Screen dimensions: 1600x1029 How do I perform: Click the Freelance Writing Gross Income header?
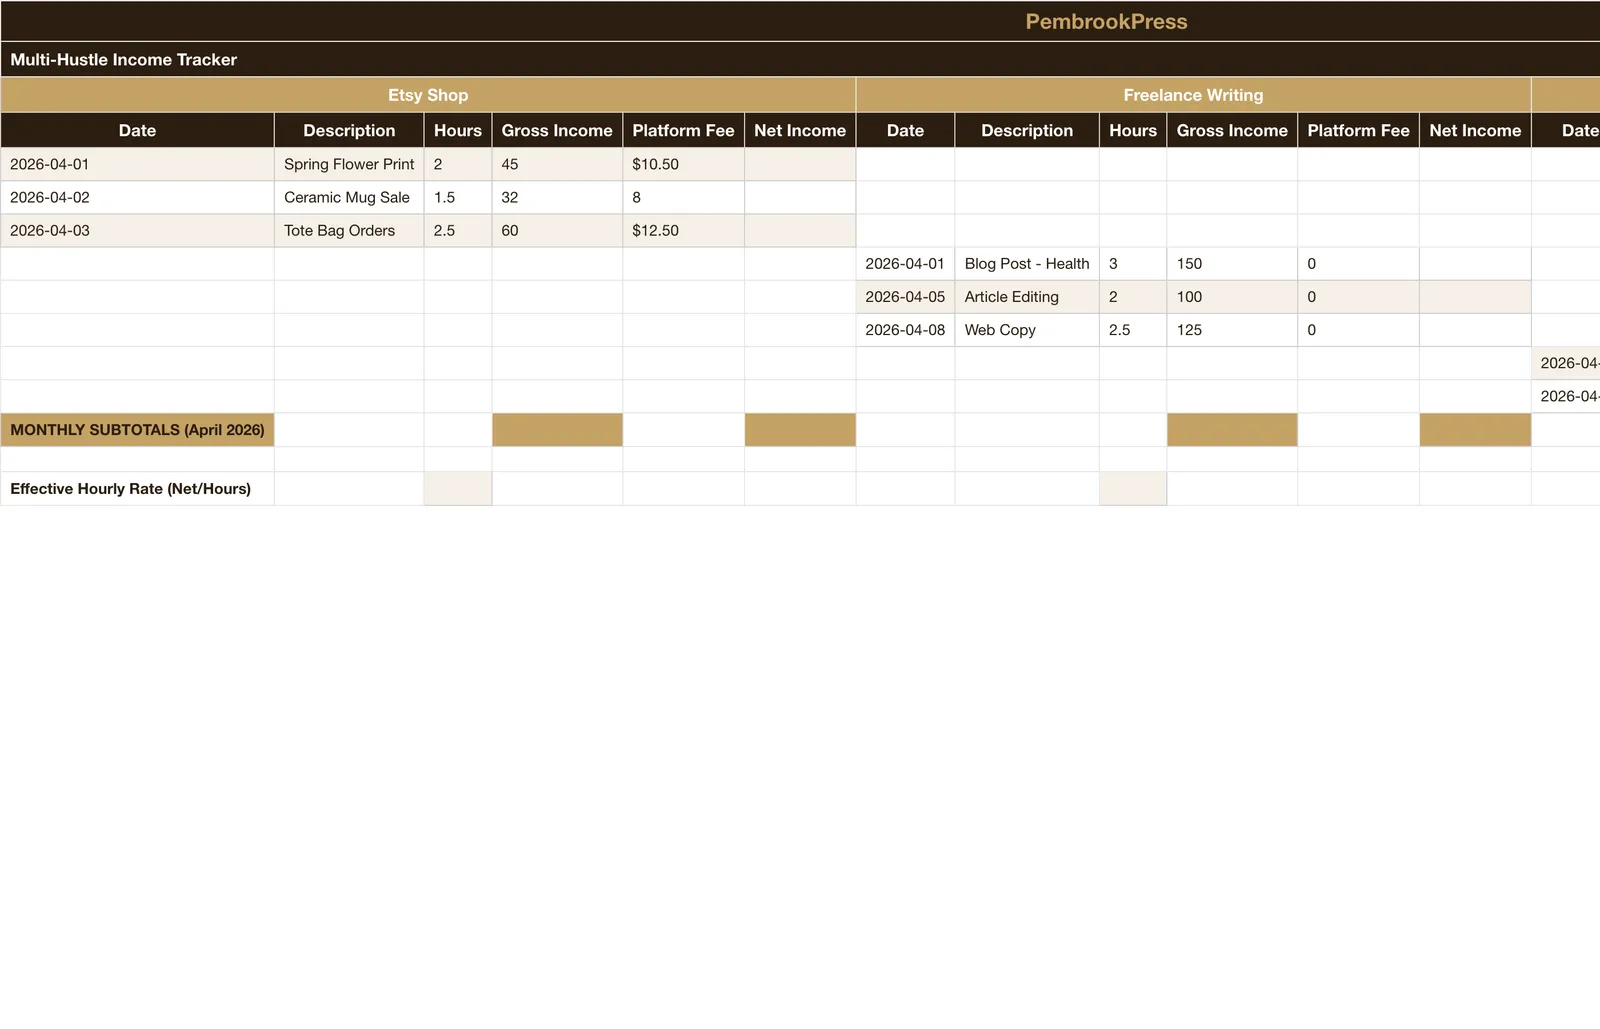tap(1232, 130)
